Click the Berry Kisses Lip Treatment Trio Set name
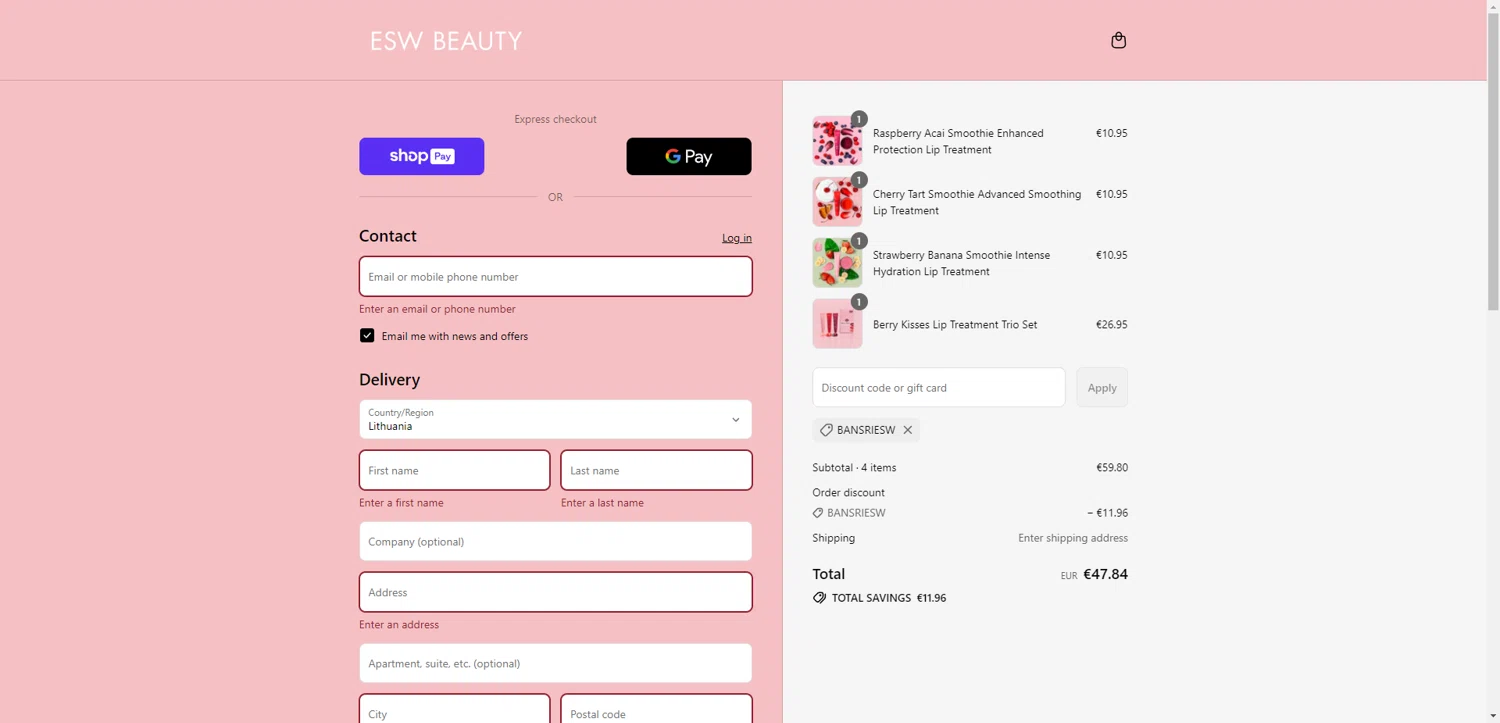1500x723 pixels. click(955, 324)
